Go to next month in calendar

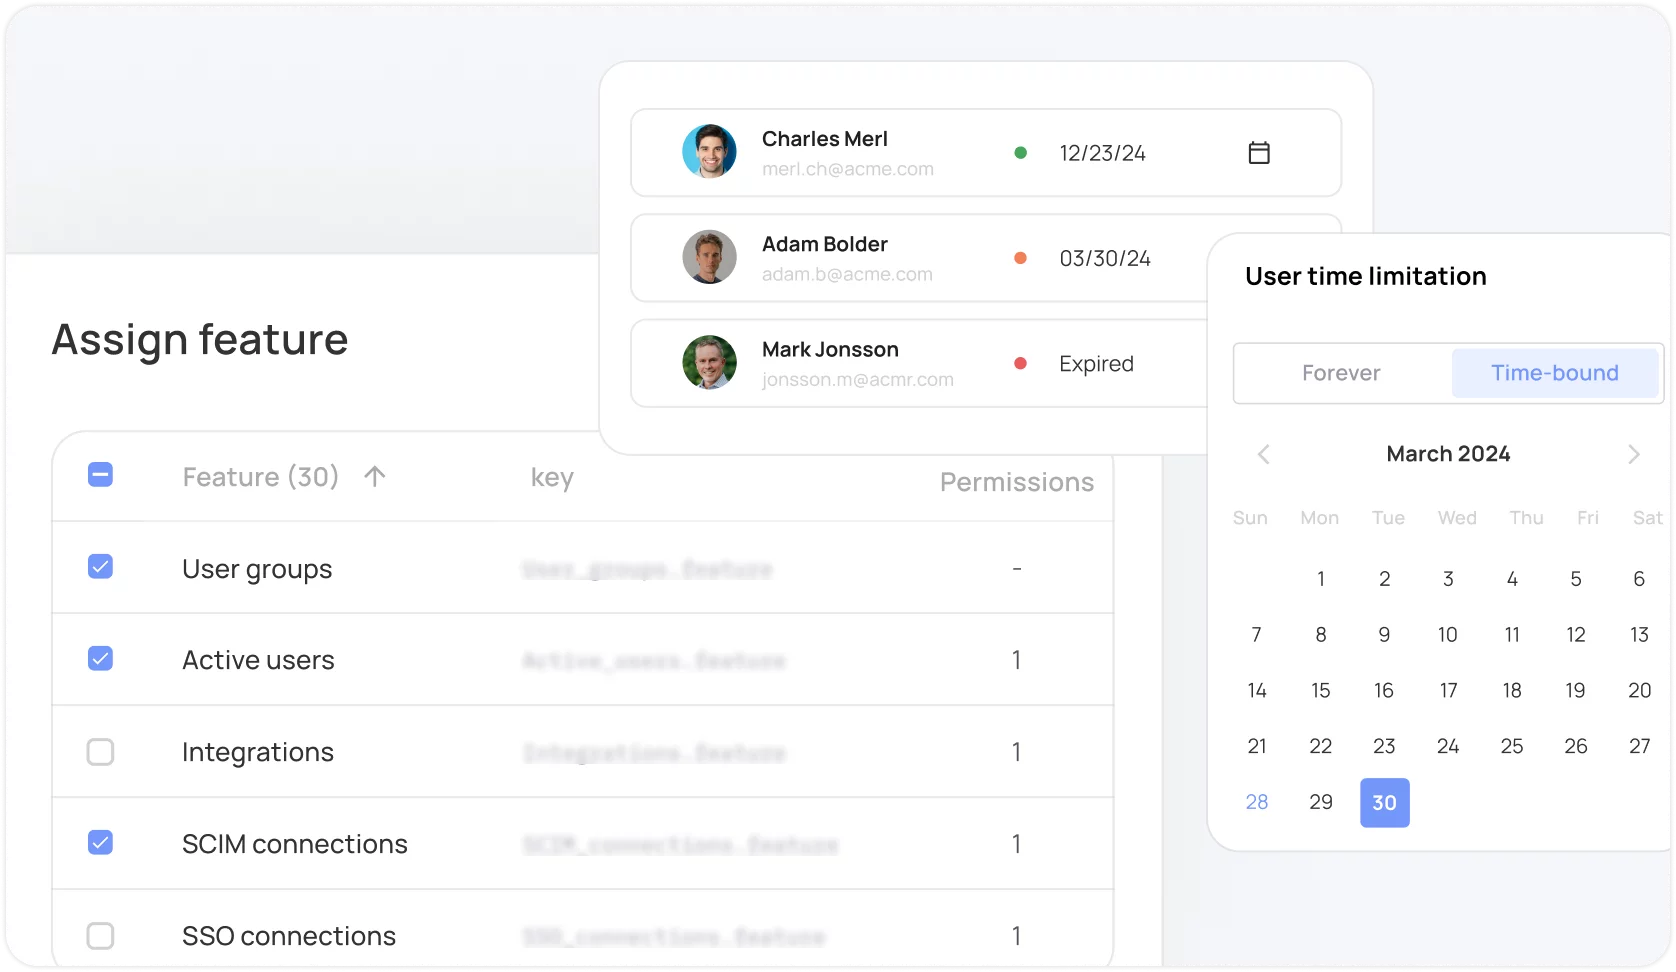[1633, 455]
